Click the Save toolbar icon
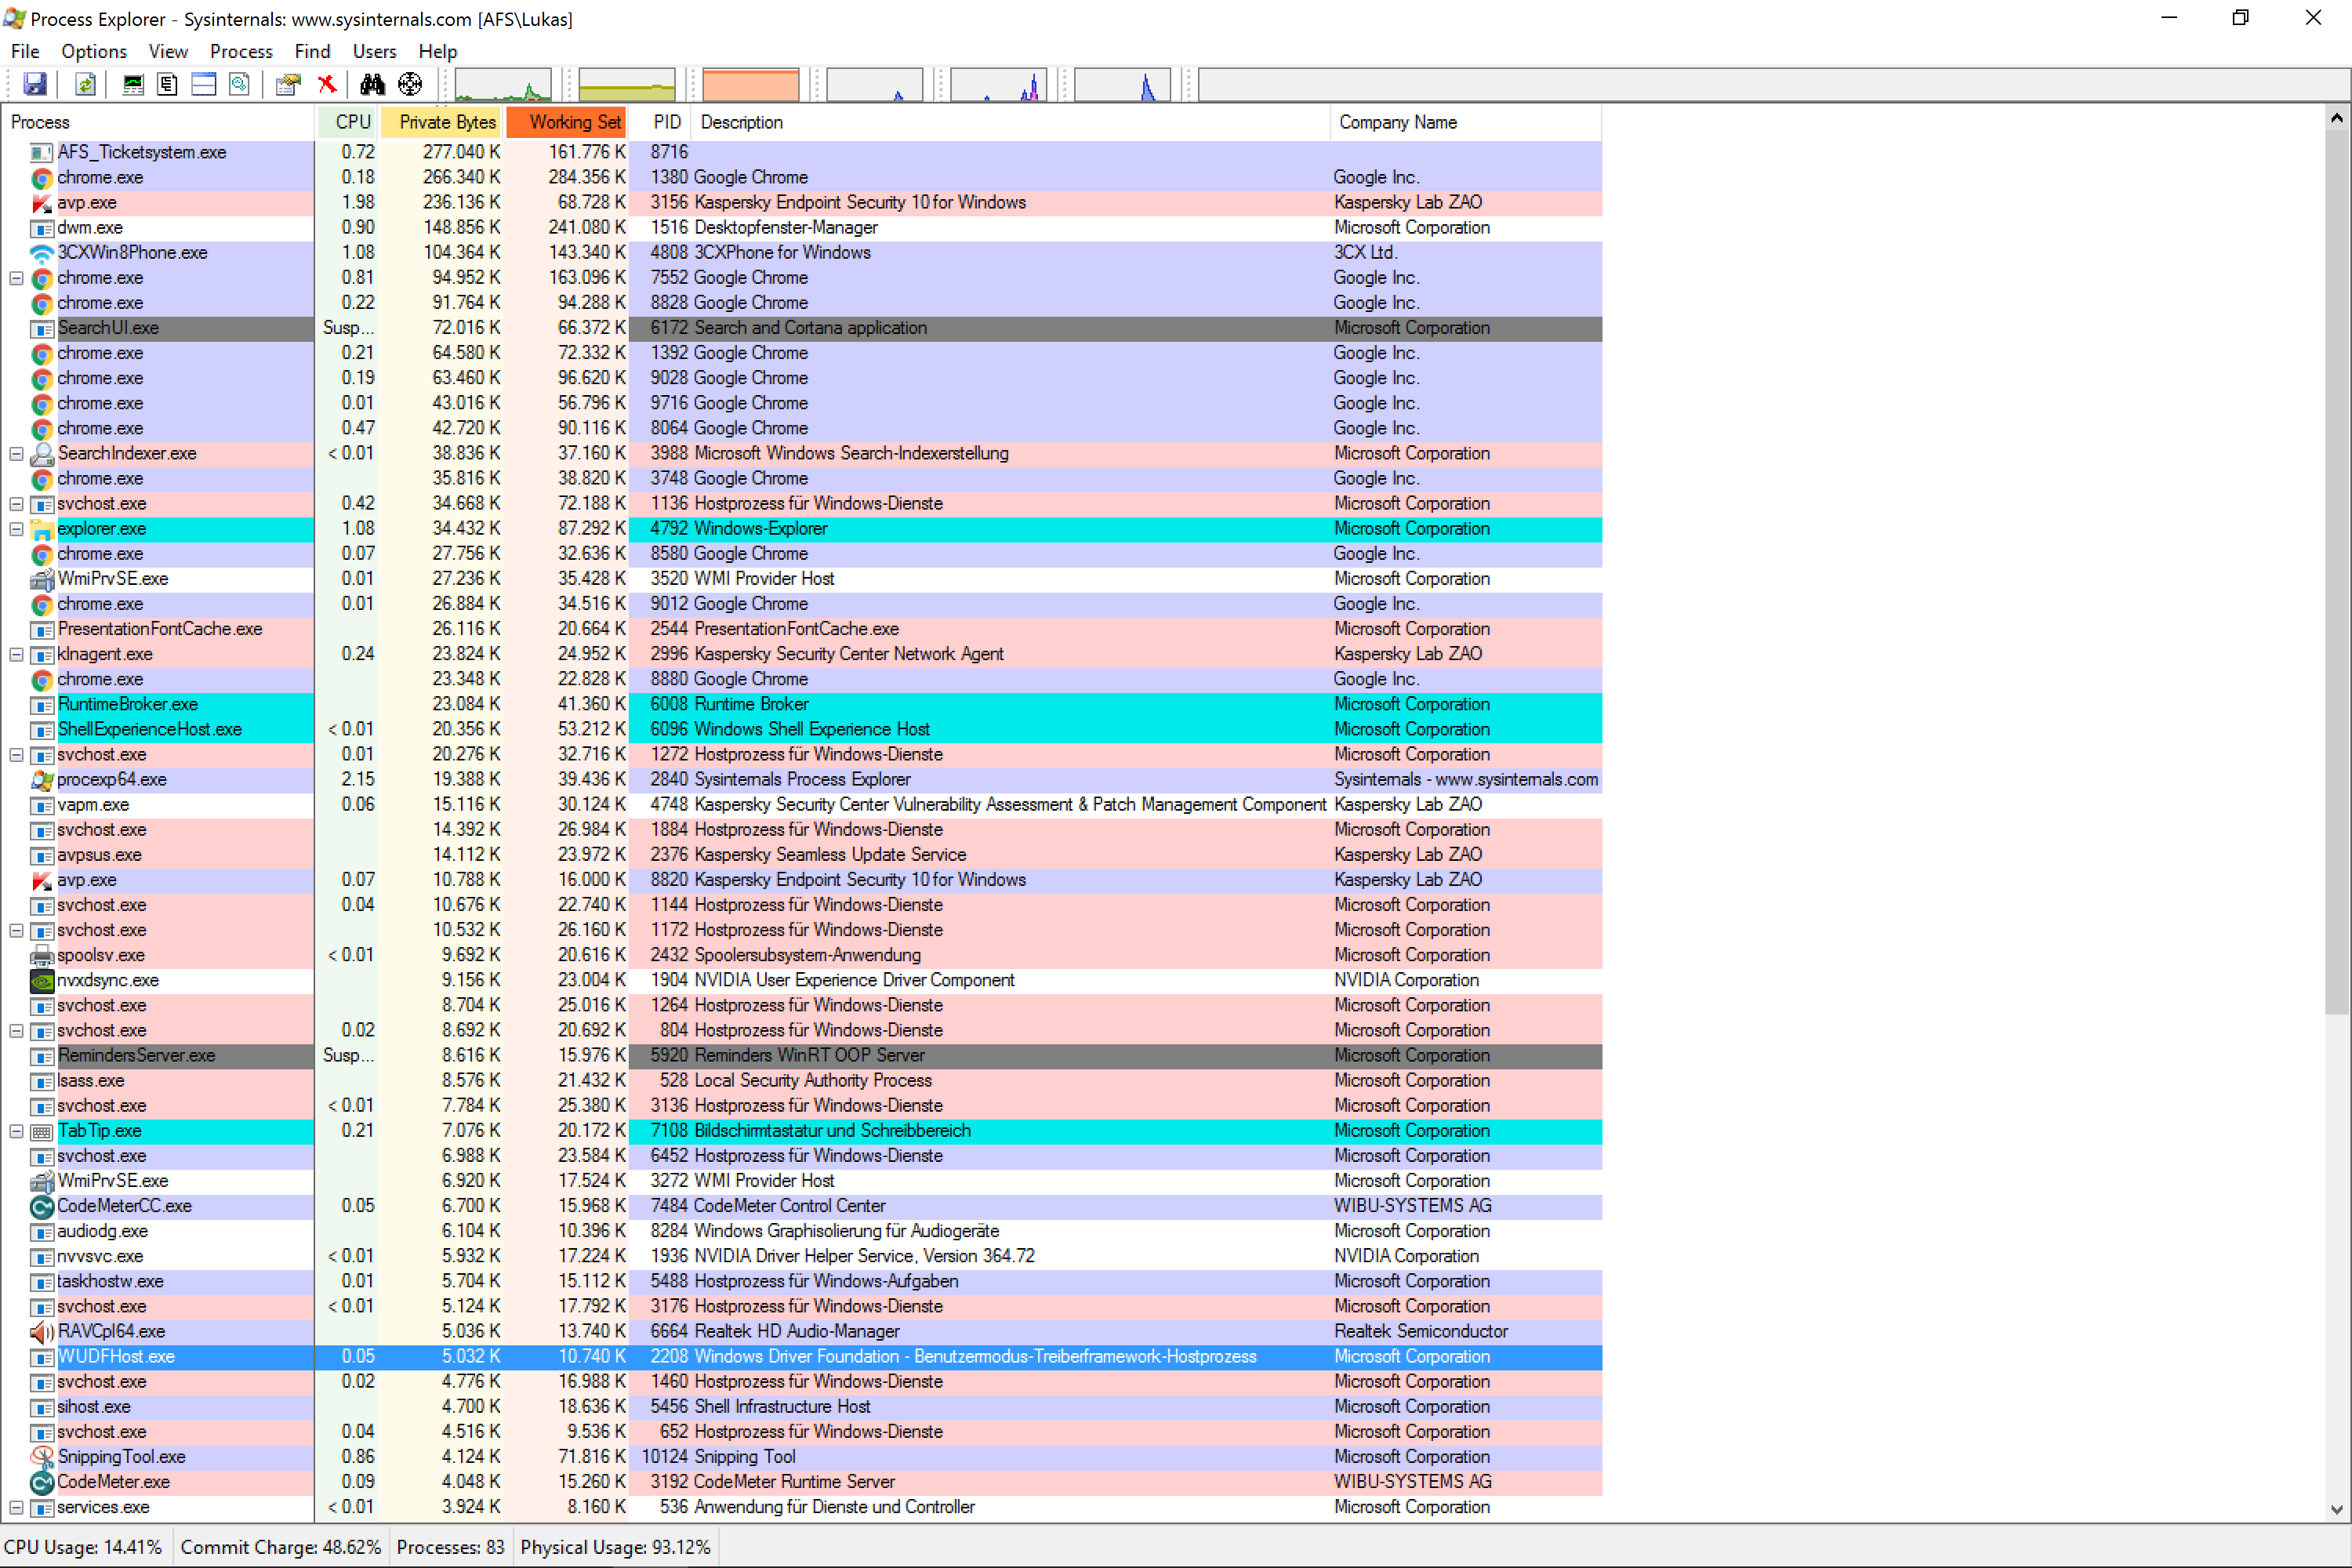The width and height of the screenshot is (2352, 1568). [x=35, y=85]
